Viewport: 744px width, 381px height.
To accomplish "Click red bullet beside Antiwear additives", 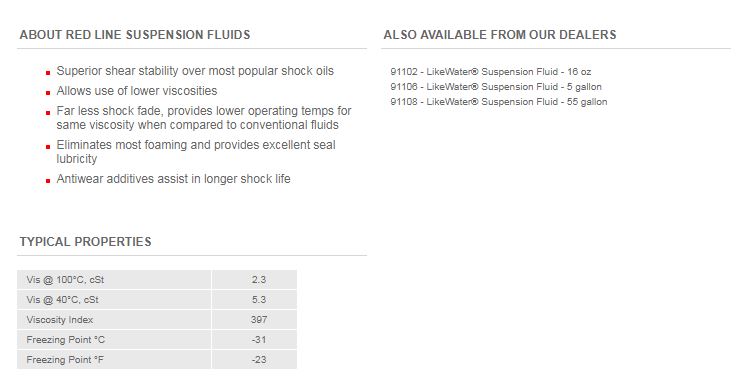I will pyautogui.click(x=48, y=181).
